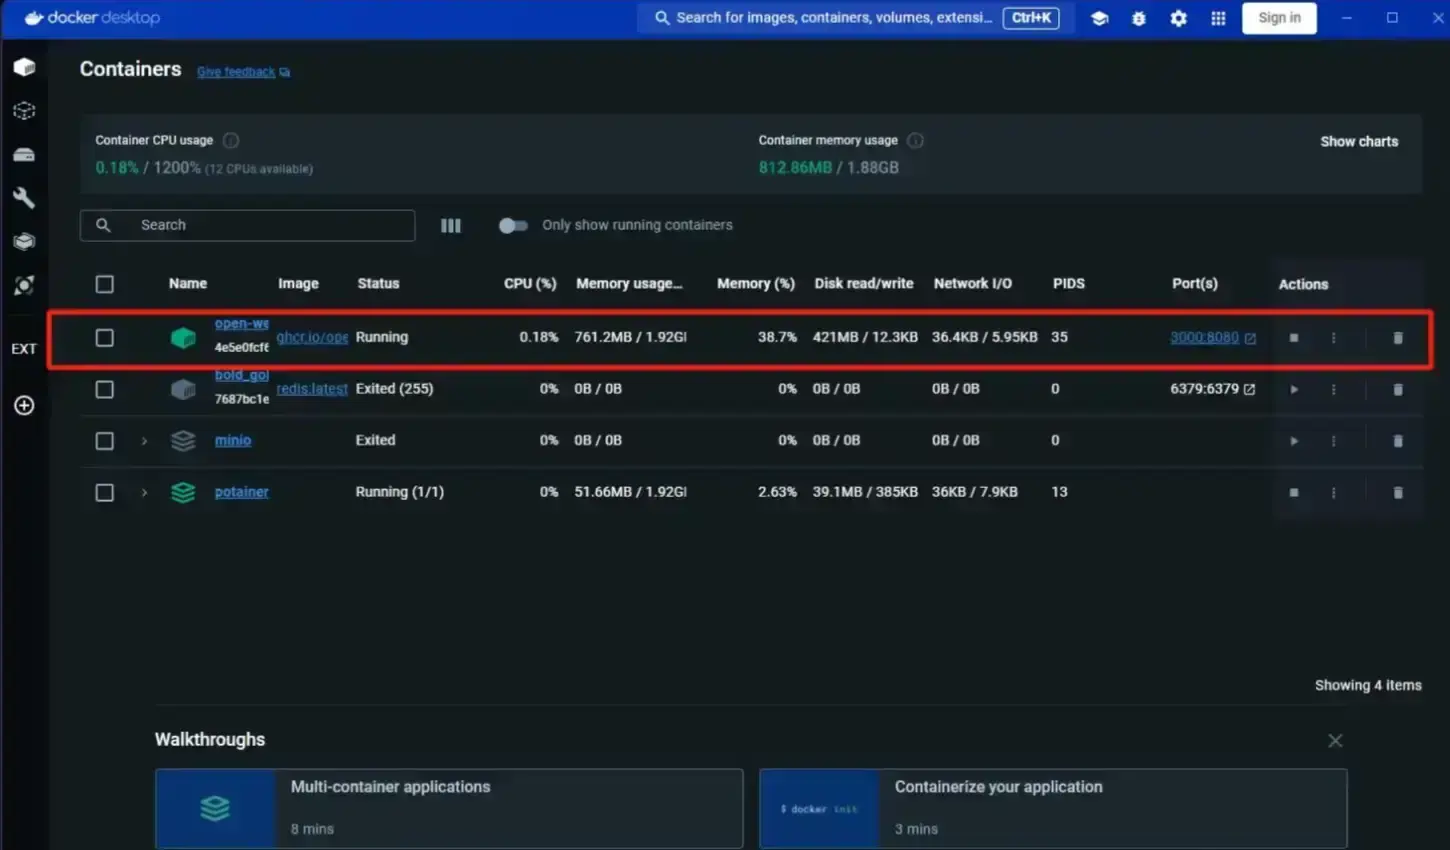
Task: Check the select-all checkbox in table header
Action: 104,284
